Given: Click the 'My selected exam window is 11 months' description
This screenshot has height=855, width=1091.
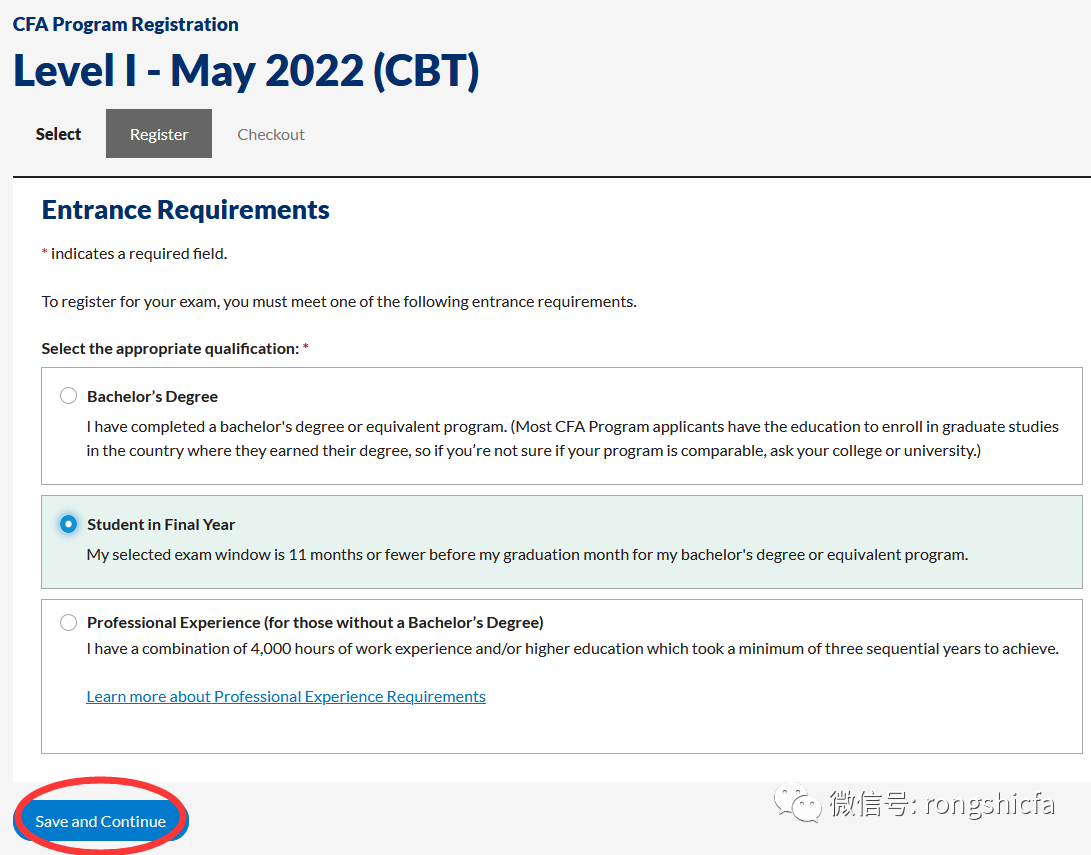Looking at the screenshot, I should [527, 554].
